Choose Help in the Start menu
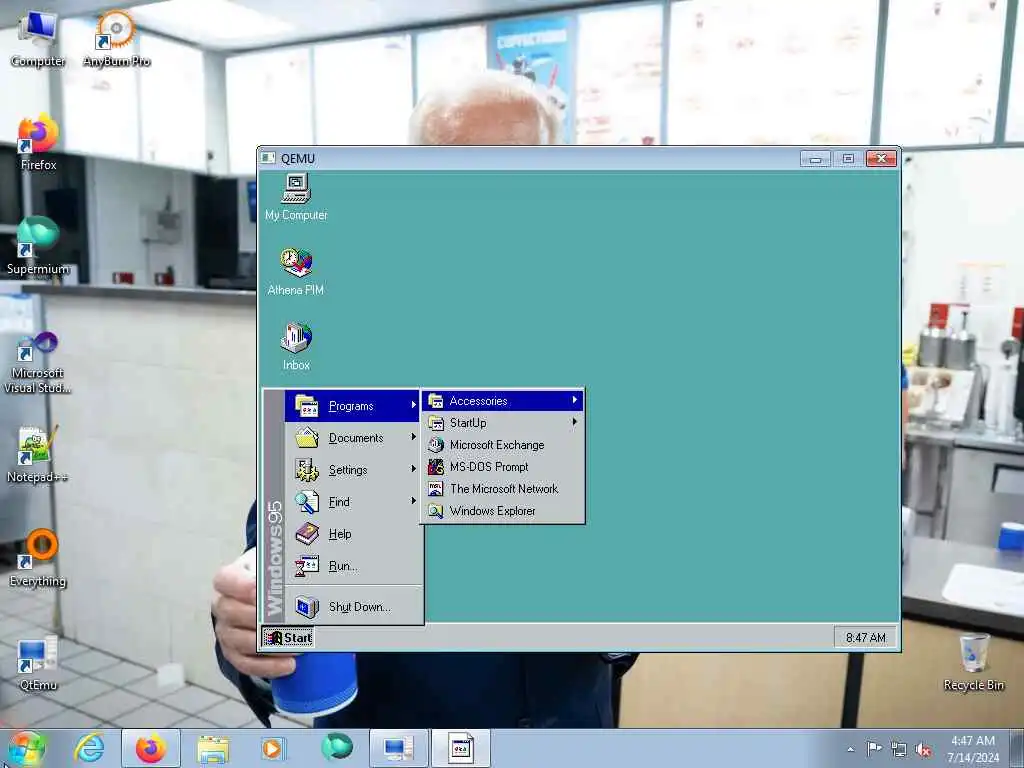Viewport: 1024px width, 768px height. 353,534
